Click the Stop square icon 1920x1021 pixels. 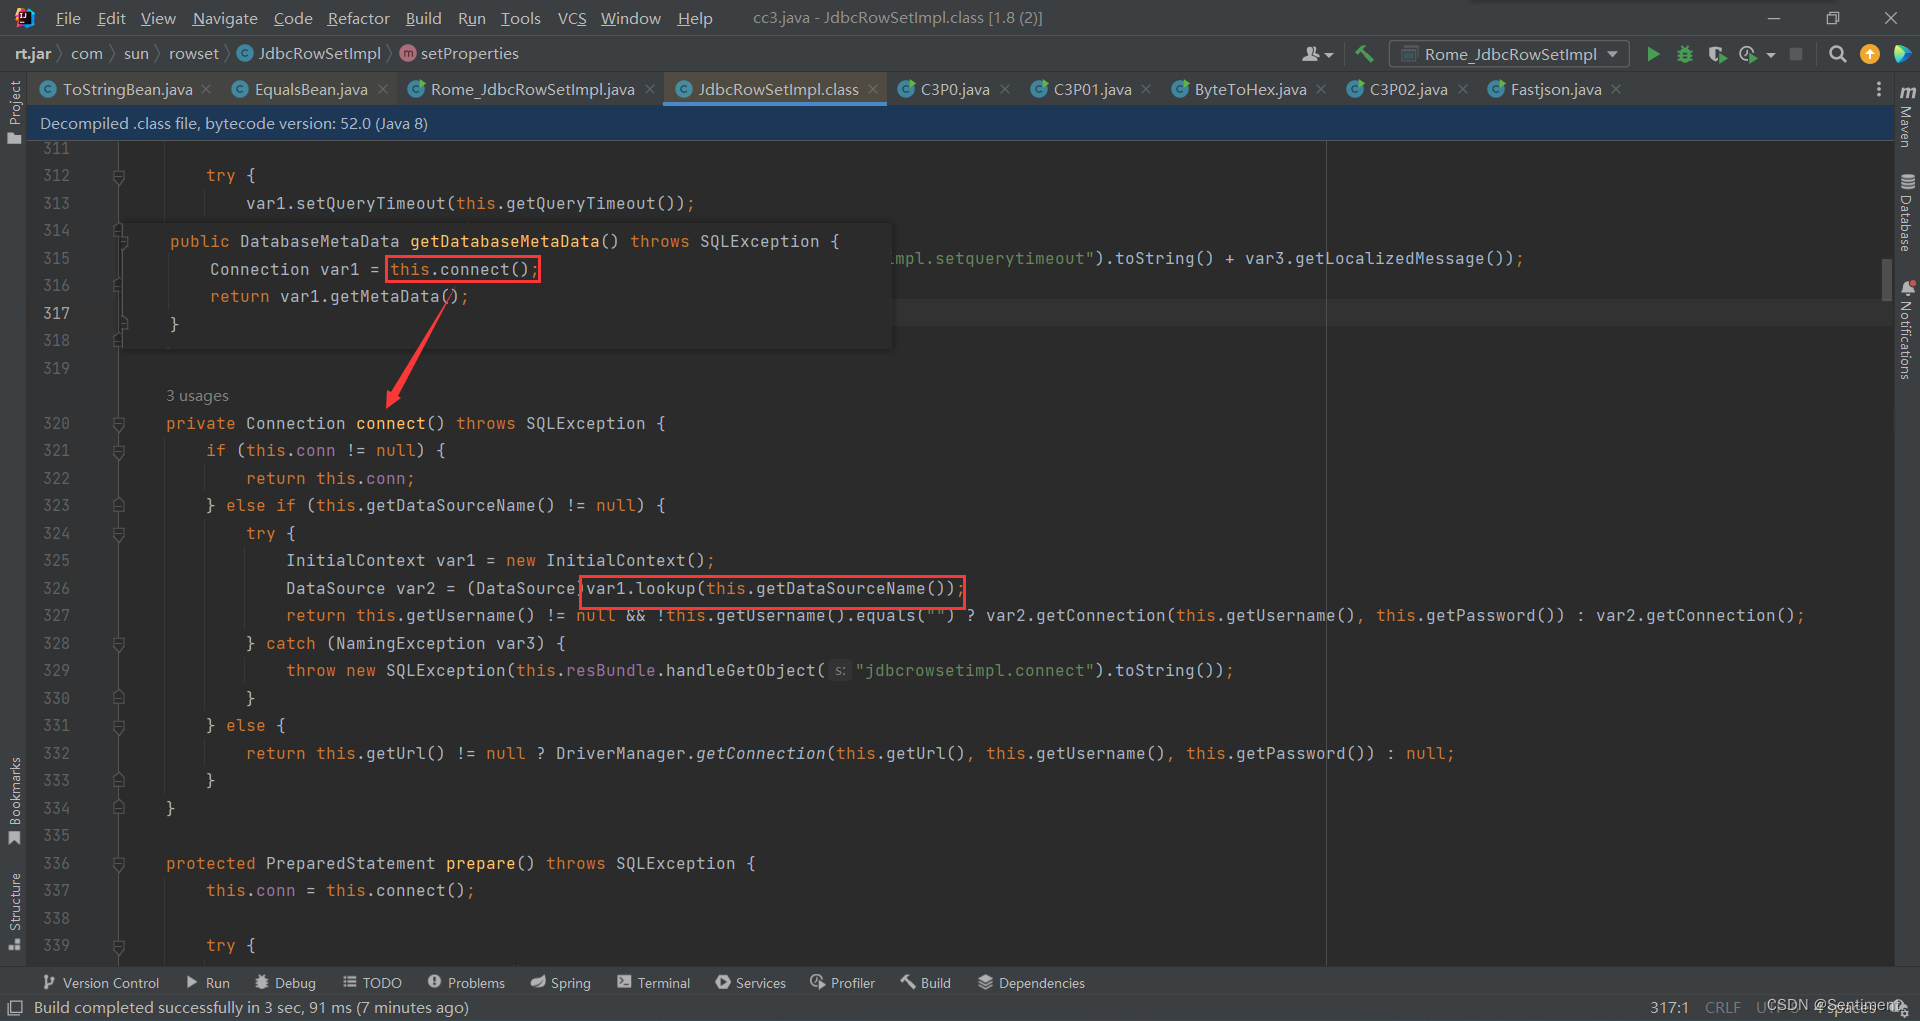pos(1796,54)
